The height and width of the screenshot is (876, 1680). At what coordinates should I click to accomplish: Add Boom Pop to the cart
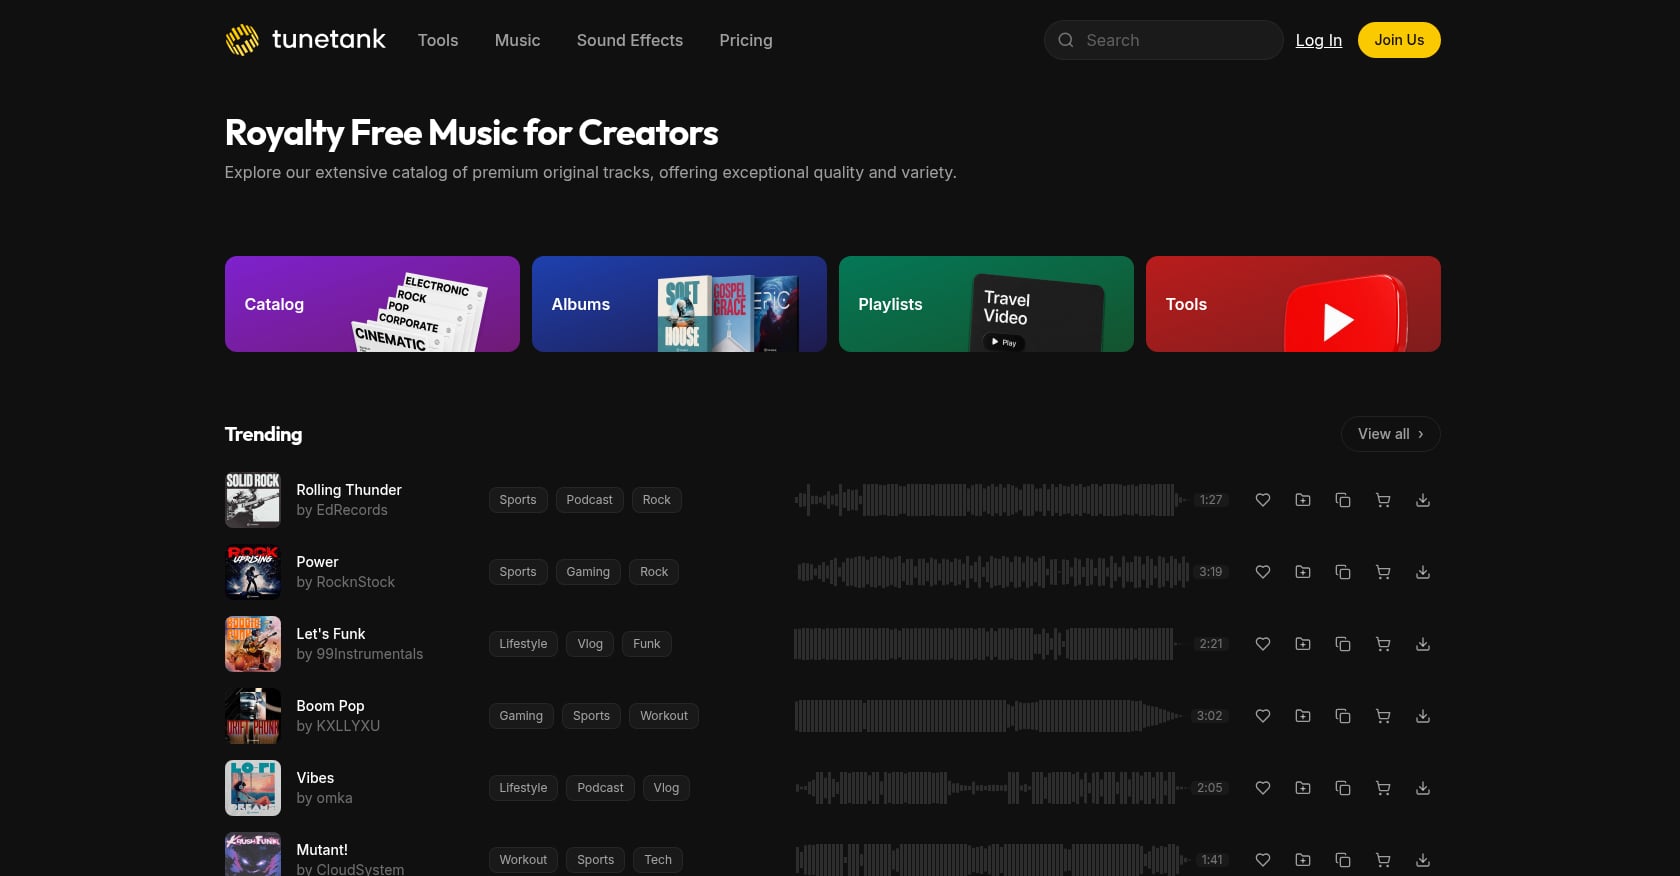1383,716
